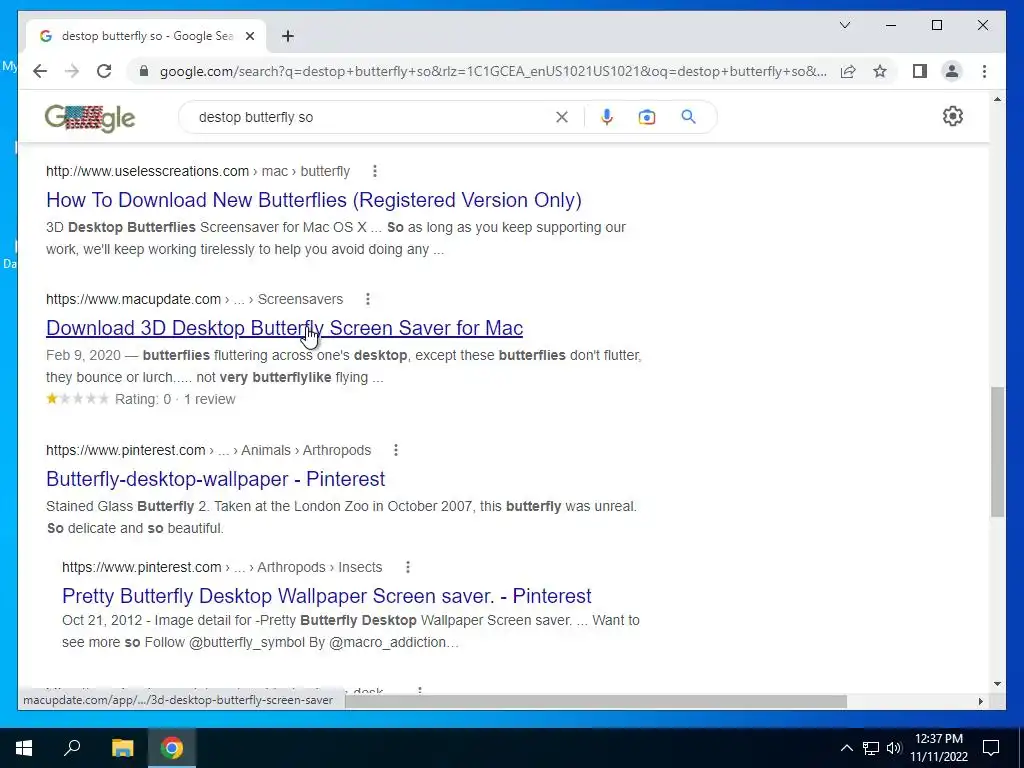
Task: Open the Chrome profile menu
Action: click(x=952, y=71)
